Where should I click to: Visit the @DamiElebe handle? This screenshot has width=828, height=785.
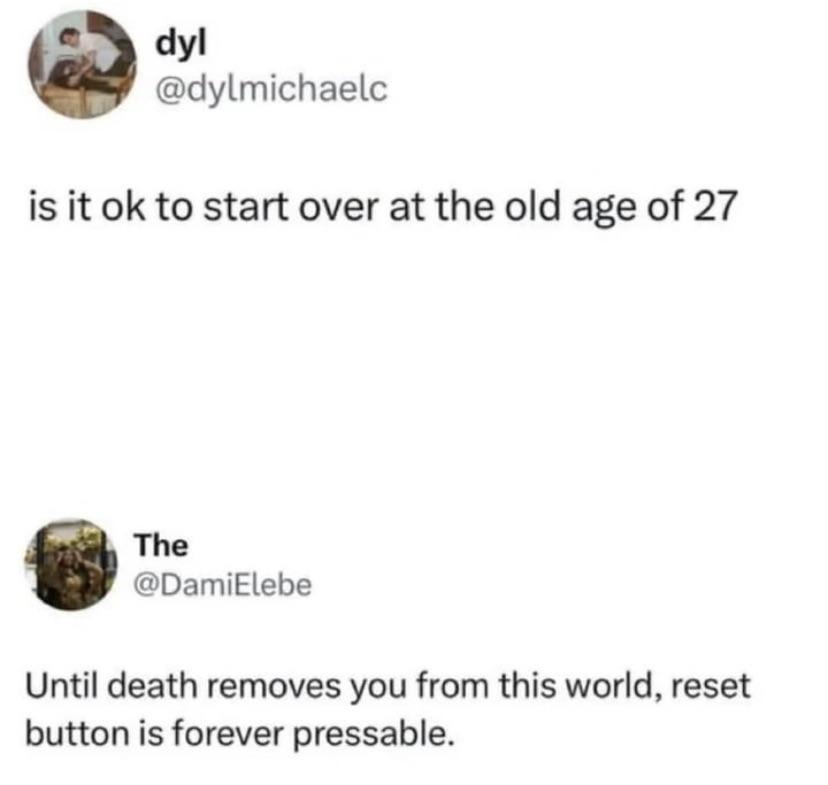click(223, 585)
